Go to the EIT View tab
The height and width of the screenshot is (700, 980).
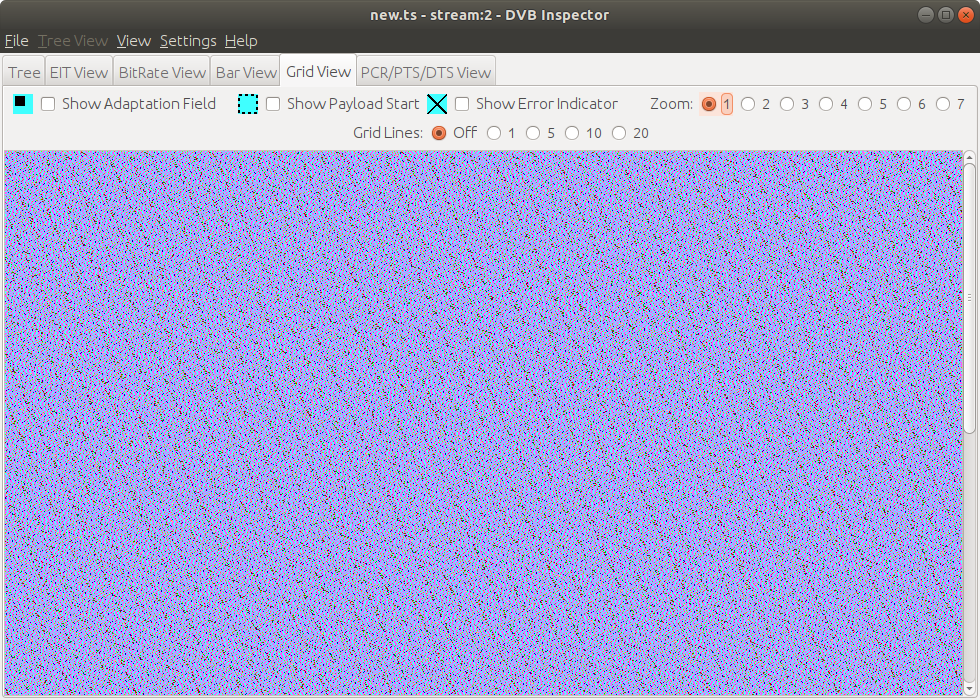pos(78,72)
